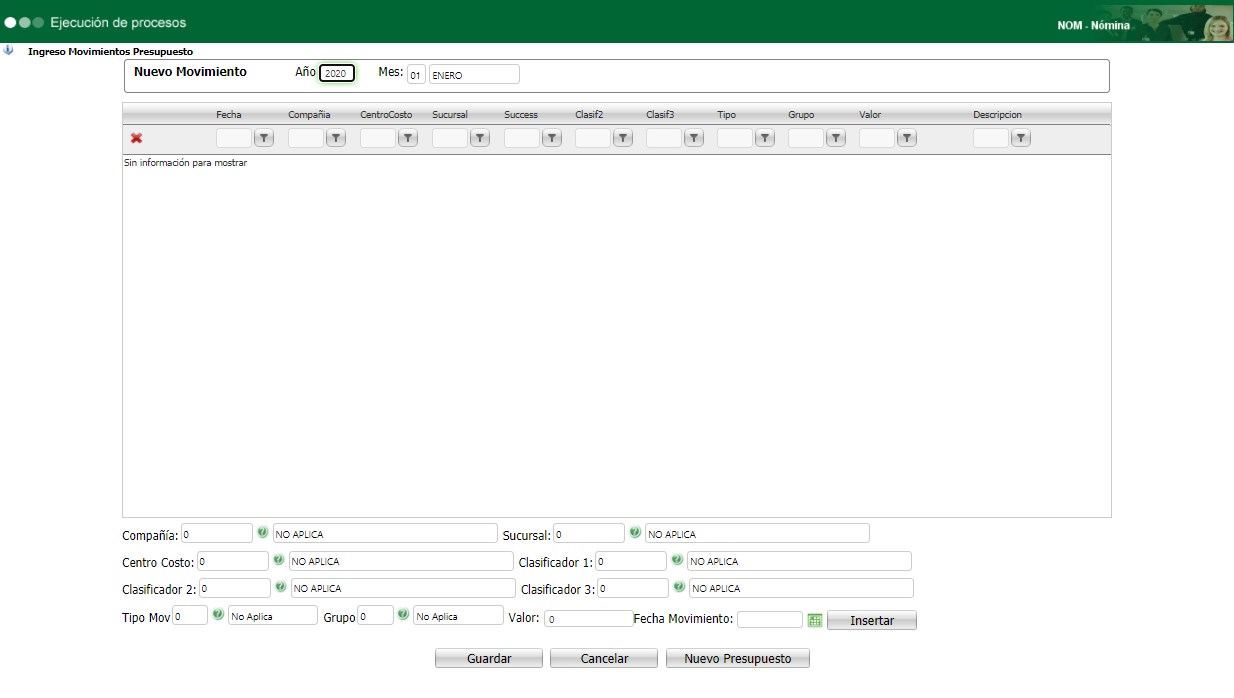
Task: Focus the Valor column filter textbox
Action: [877, 138]
